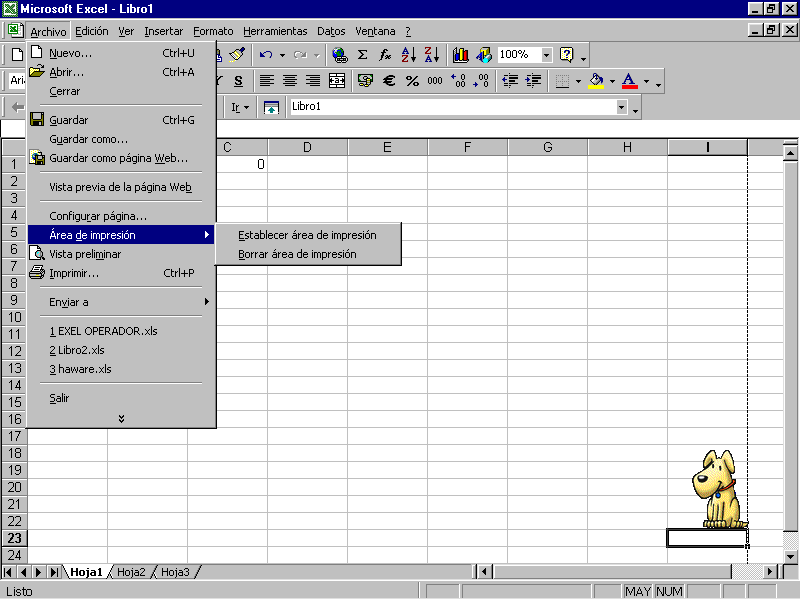Sort ascending with the A-Z icon

(407, 54)
